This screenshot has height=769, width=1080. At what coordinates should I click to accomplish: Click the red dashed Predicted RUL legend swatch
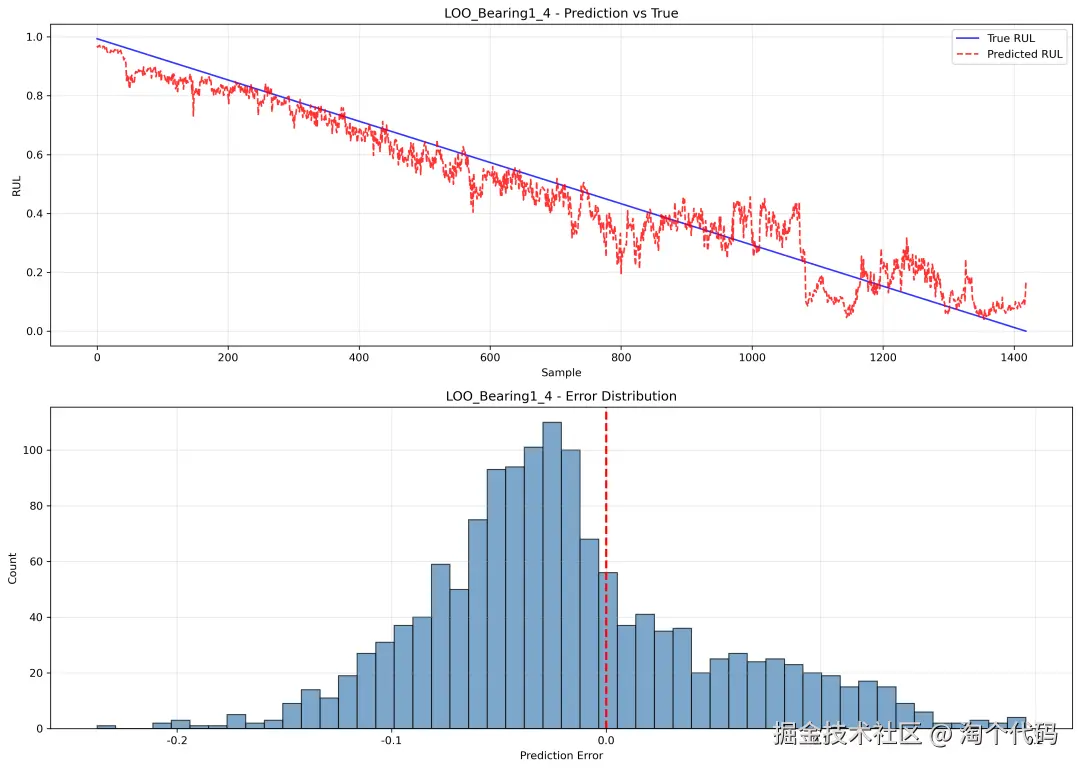[967, 54]
